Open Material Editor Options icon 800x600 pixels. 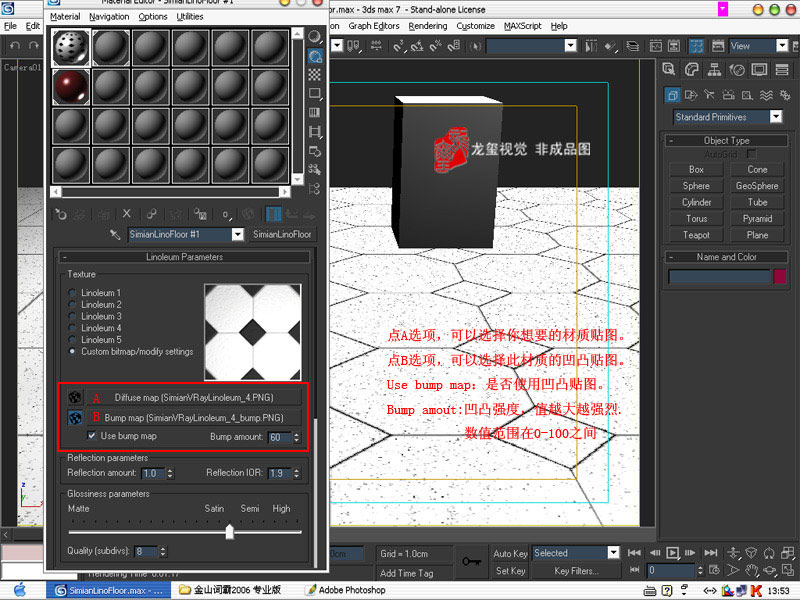[x=315, y=151]
